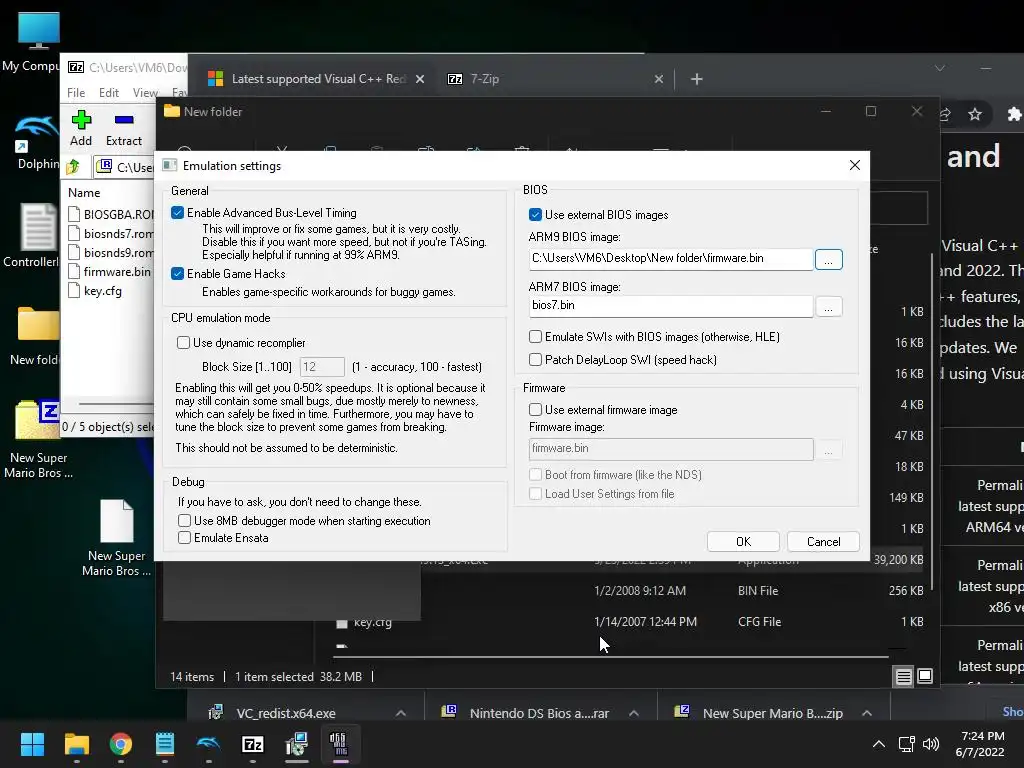Bookmark page with star icon
The height and width of the screenshot is (768, 1024).
coord(975,115)
